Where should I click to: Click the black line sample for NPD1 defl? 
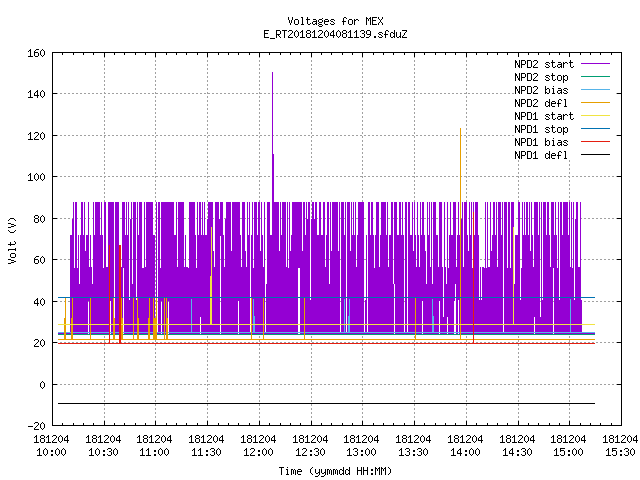(595, 155)
